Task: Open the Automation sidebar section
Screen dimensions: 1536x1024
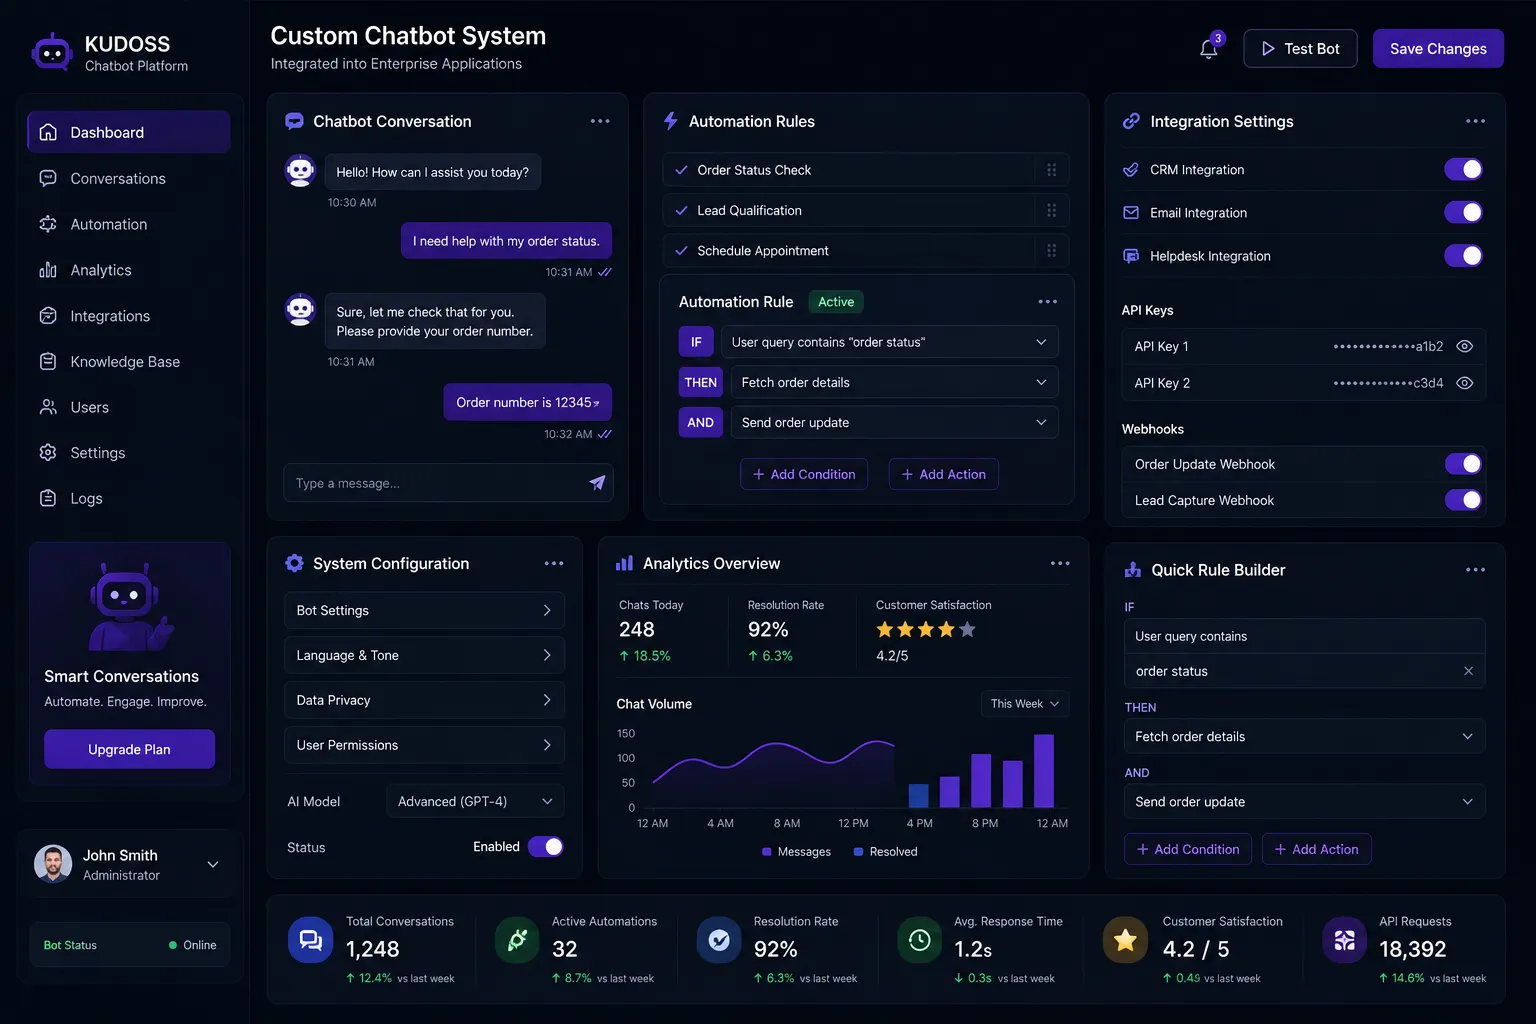Action: (x=129, y=224)
